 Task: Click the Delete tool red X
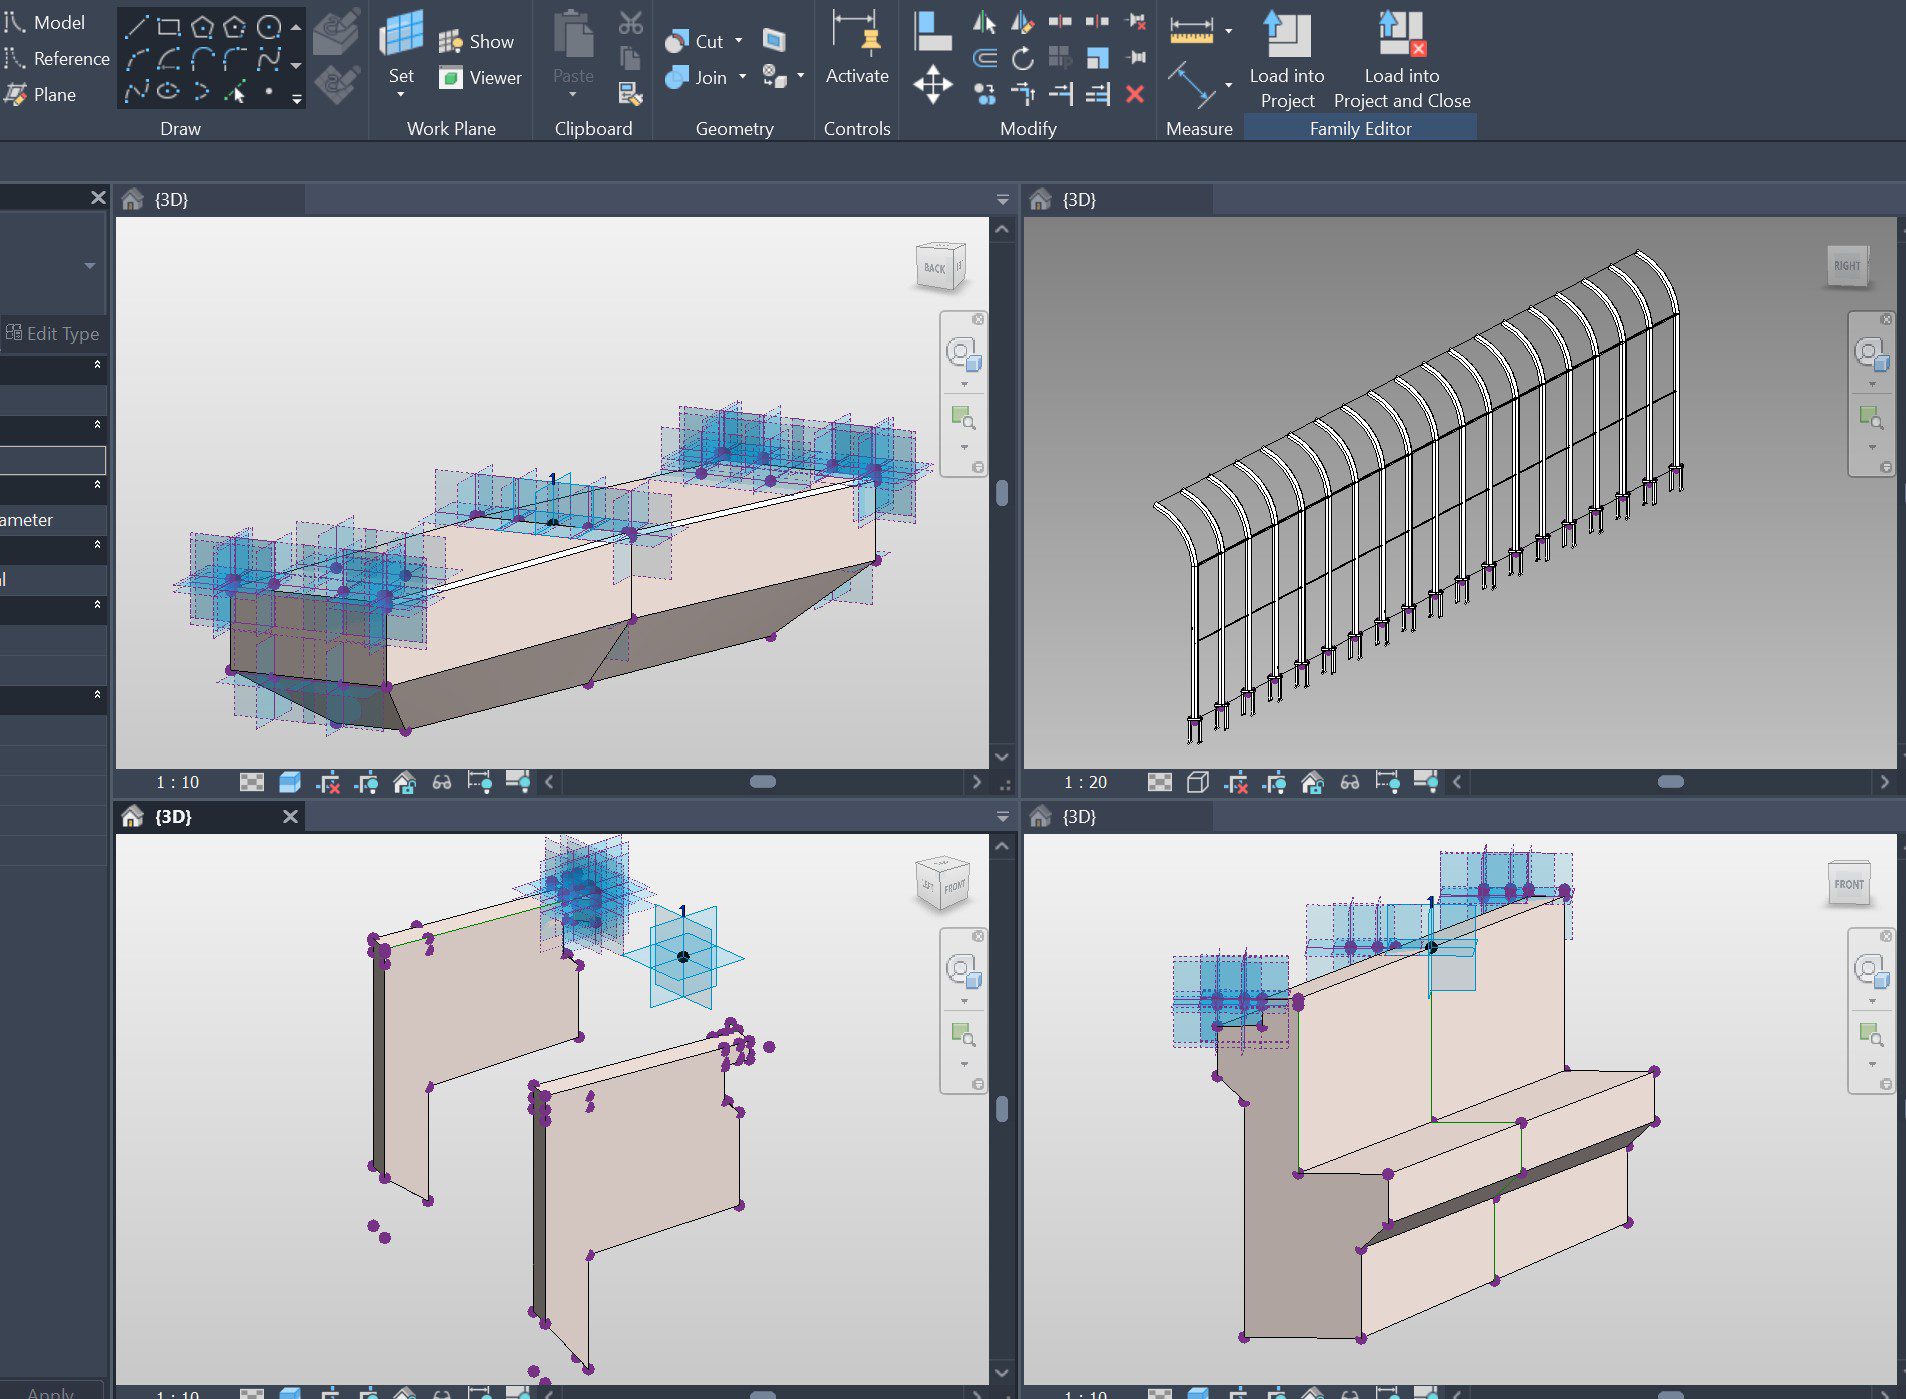[1137, 94]
